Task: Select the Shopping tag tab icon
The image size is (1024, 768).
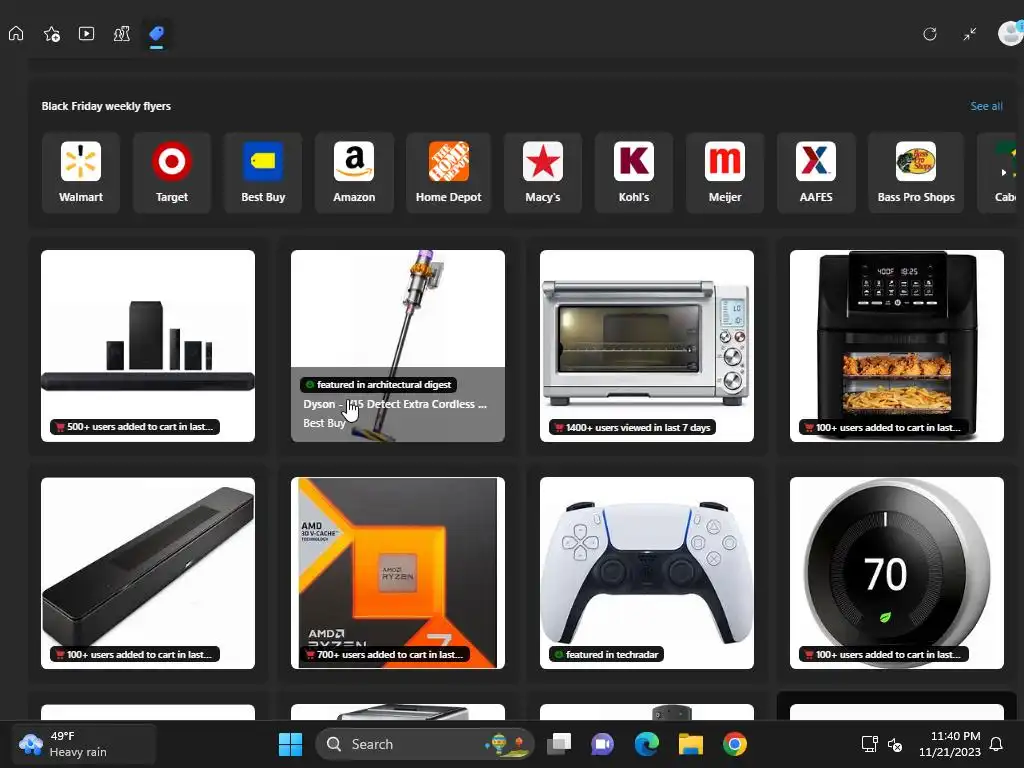Action: 156,33
